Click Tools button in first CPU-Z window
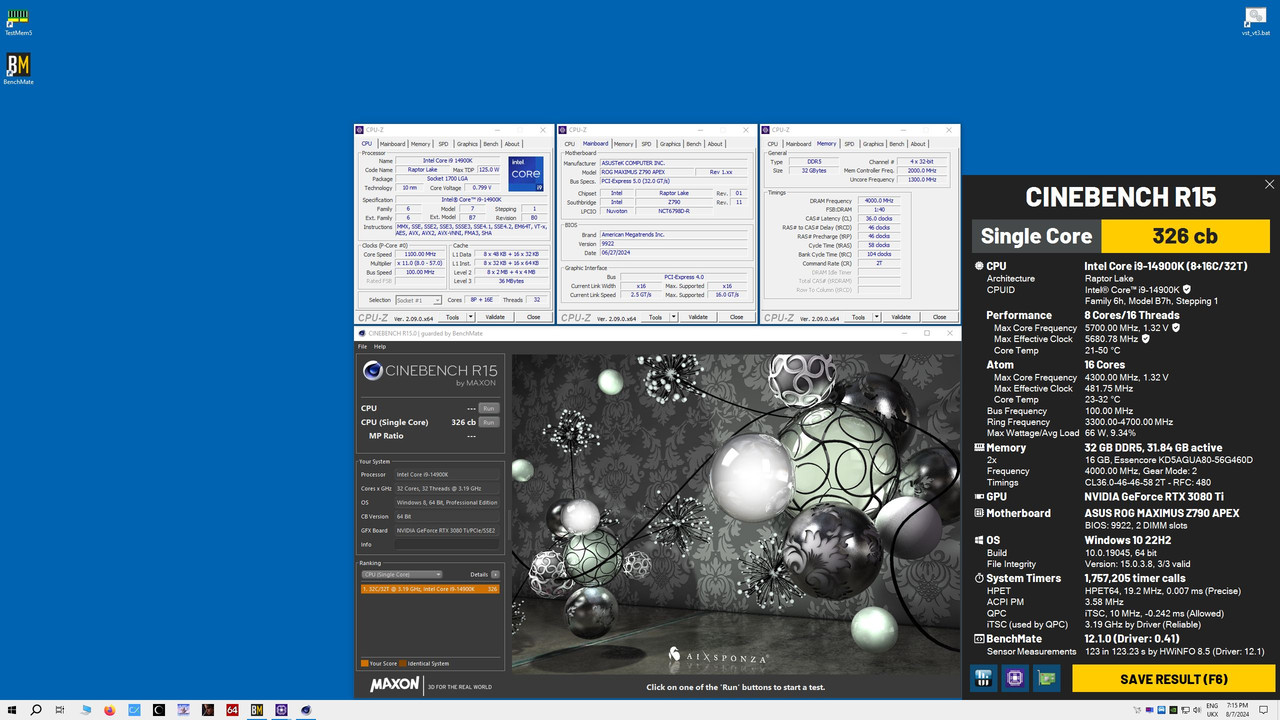 [452, 317]
